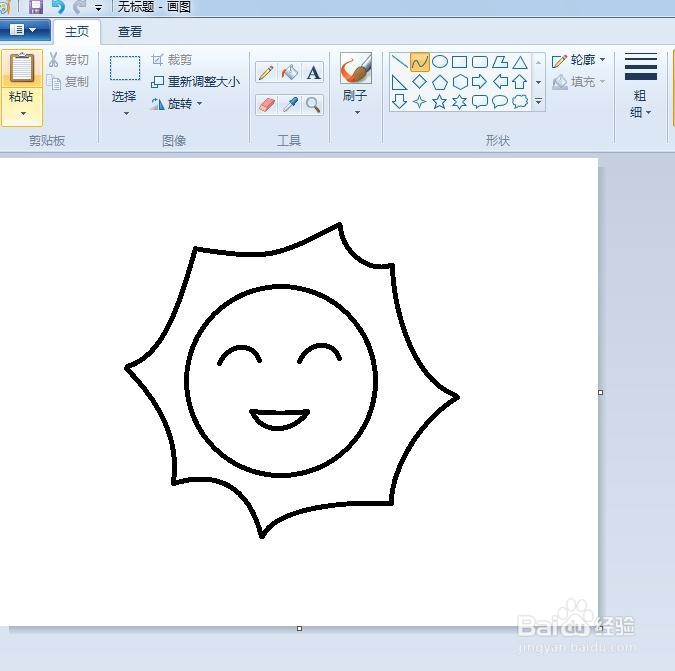Open the Fill (填充) dropdown
The image size is (675, 671).
pyautogui.click(x=579, y=82)
